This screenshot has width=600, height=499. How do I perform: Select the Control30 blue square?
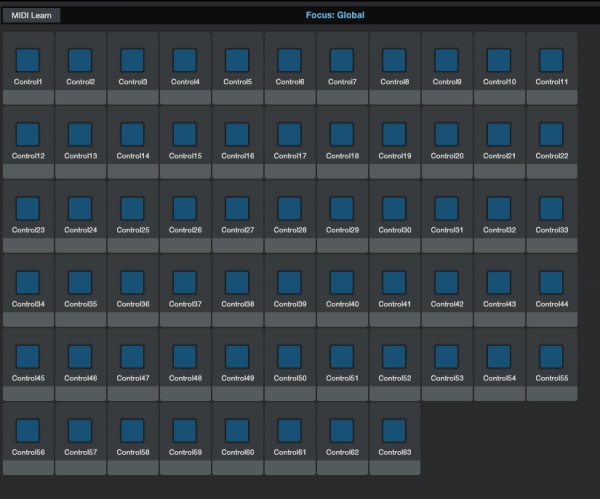point(395,209)
